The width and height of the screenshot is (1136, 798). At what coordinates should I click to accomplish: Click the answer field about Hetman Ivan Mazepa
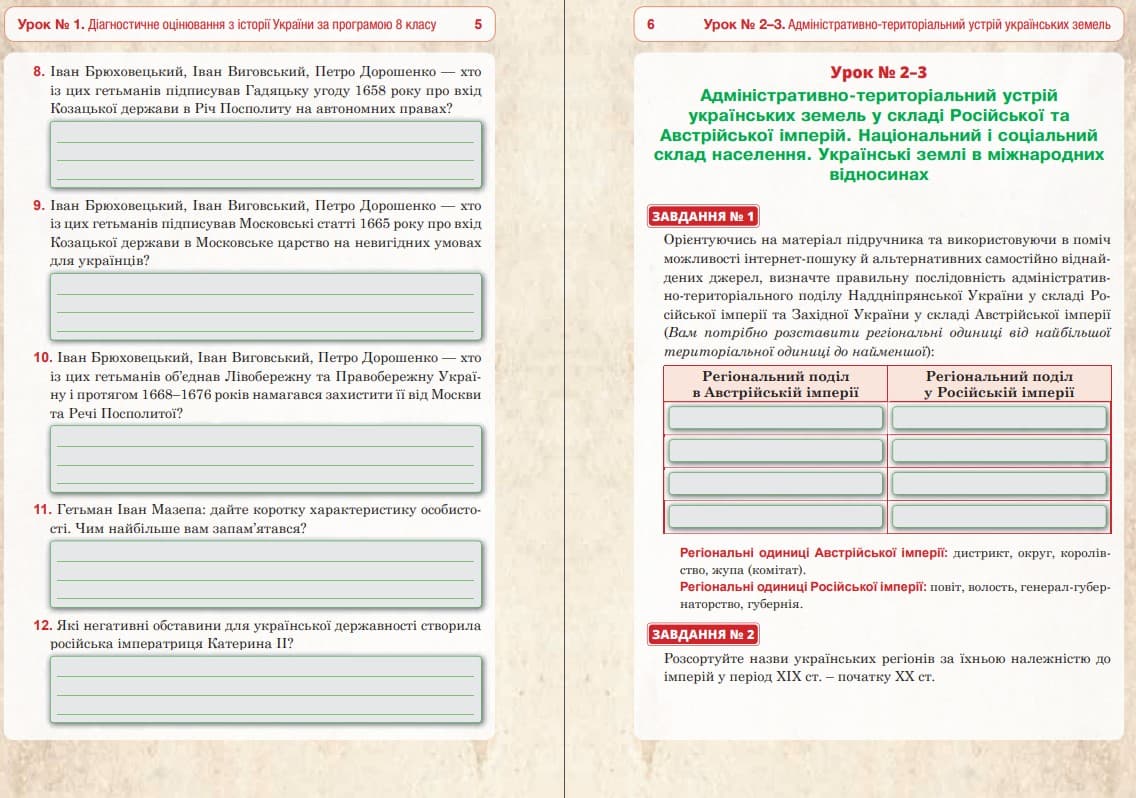click(x=265, y=573)
